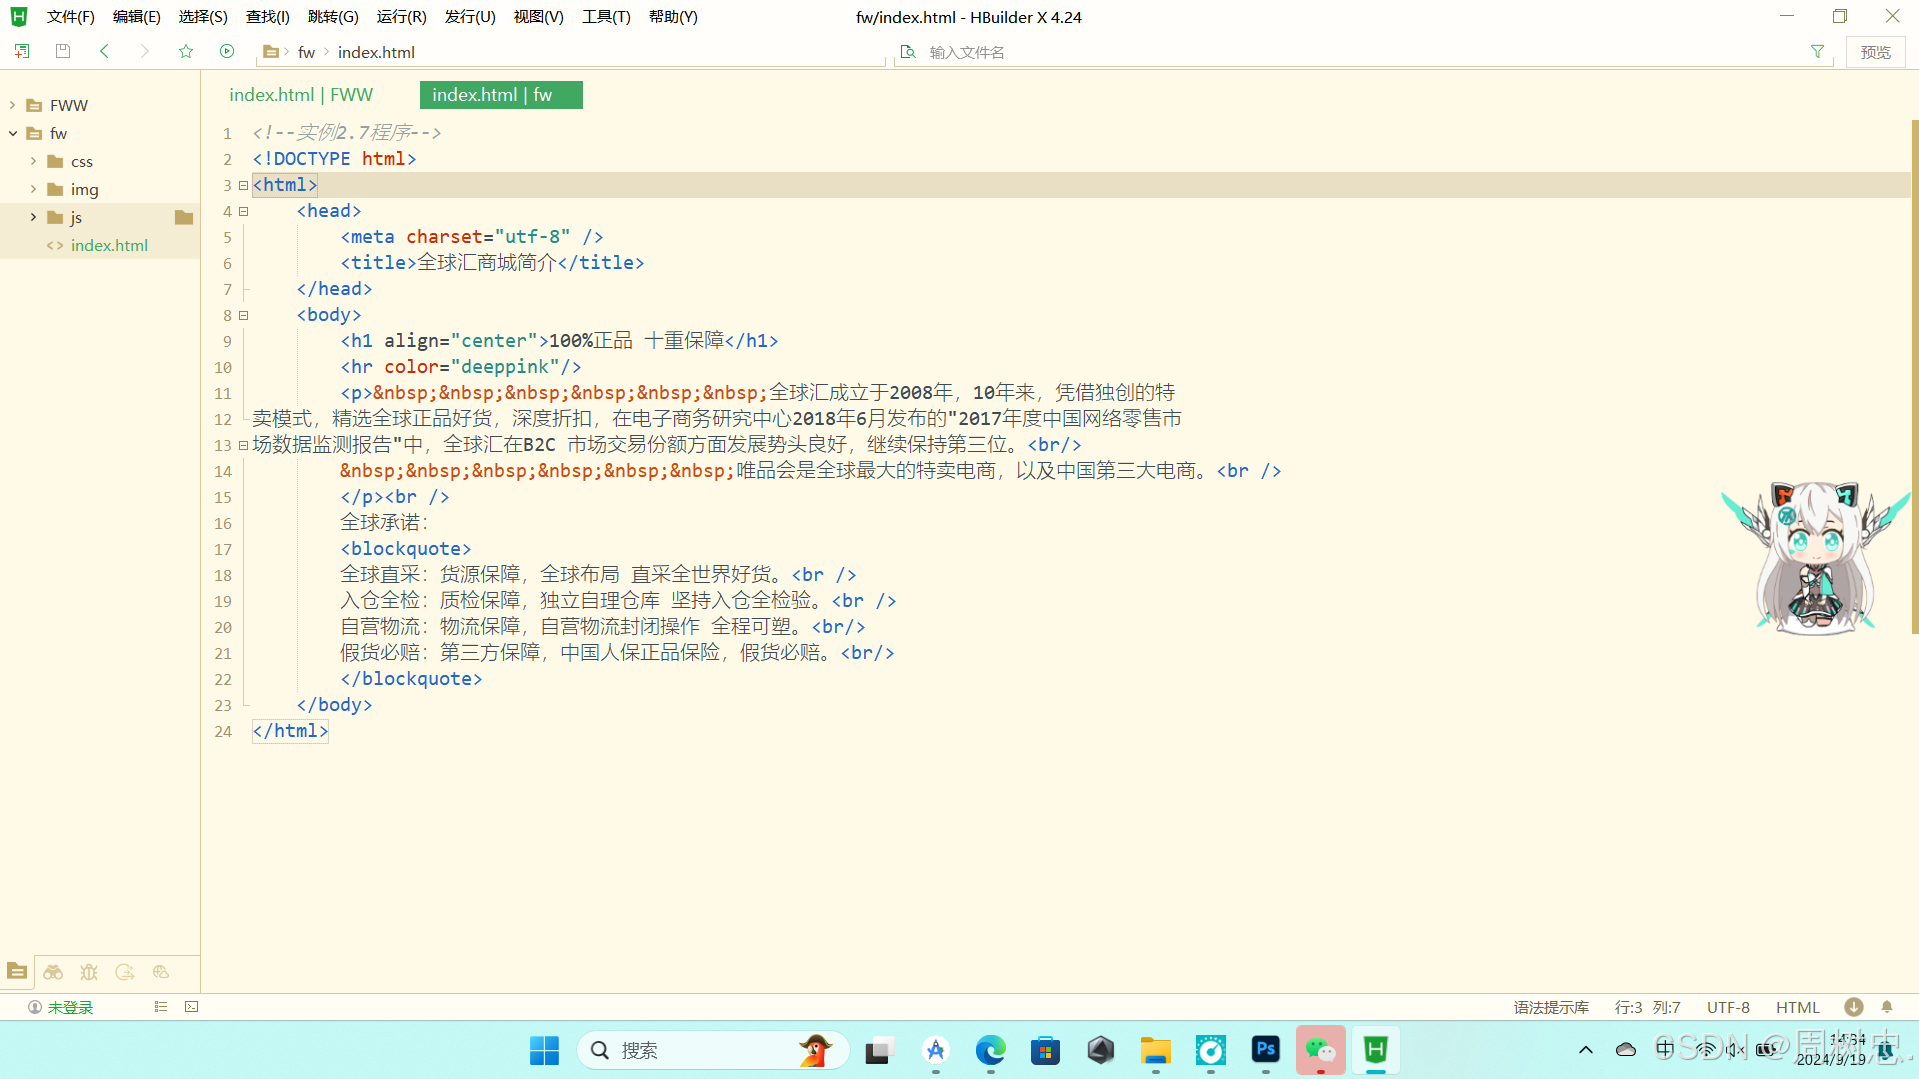The height and width of the screenshot is (1079, 1919).
Task: Select index.html in project tree
Action: tap(109, 245)
